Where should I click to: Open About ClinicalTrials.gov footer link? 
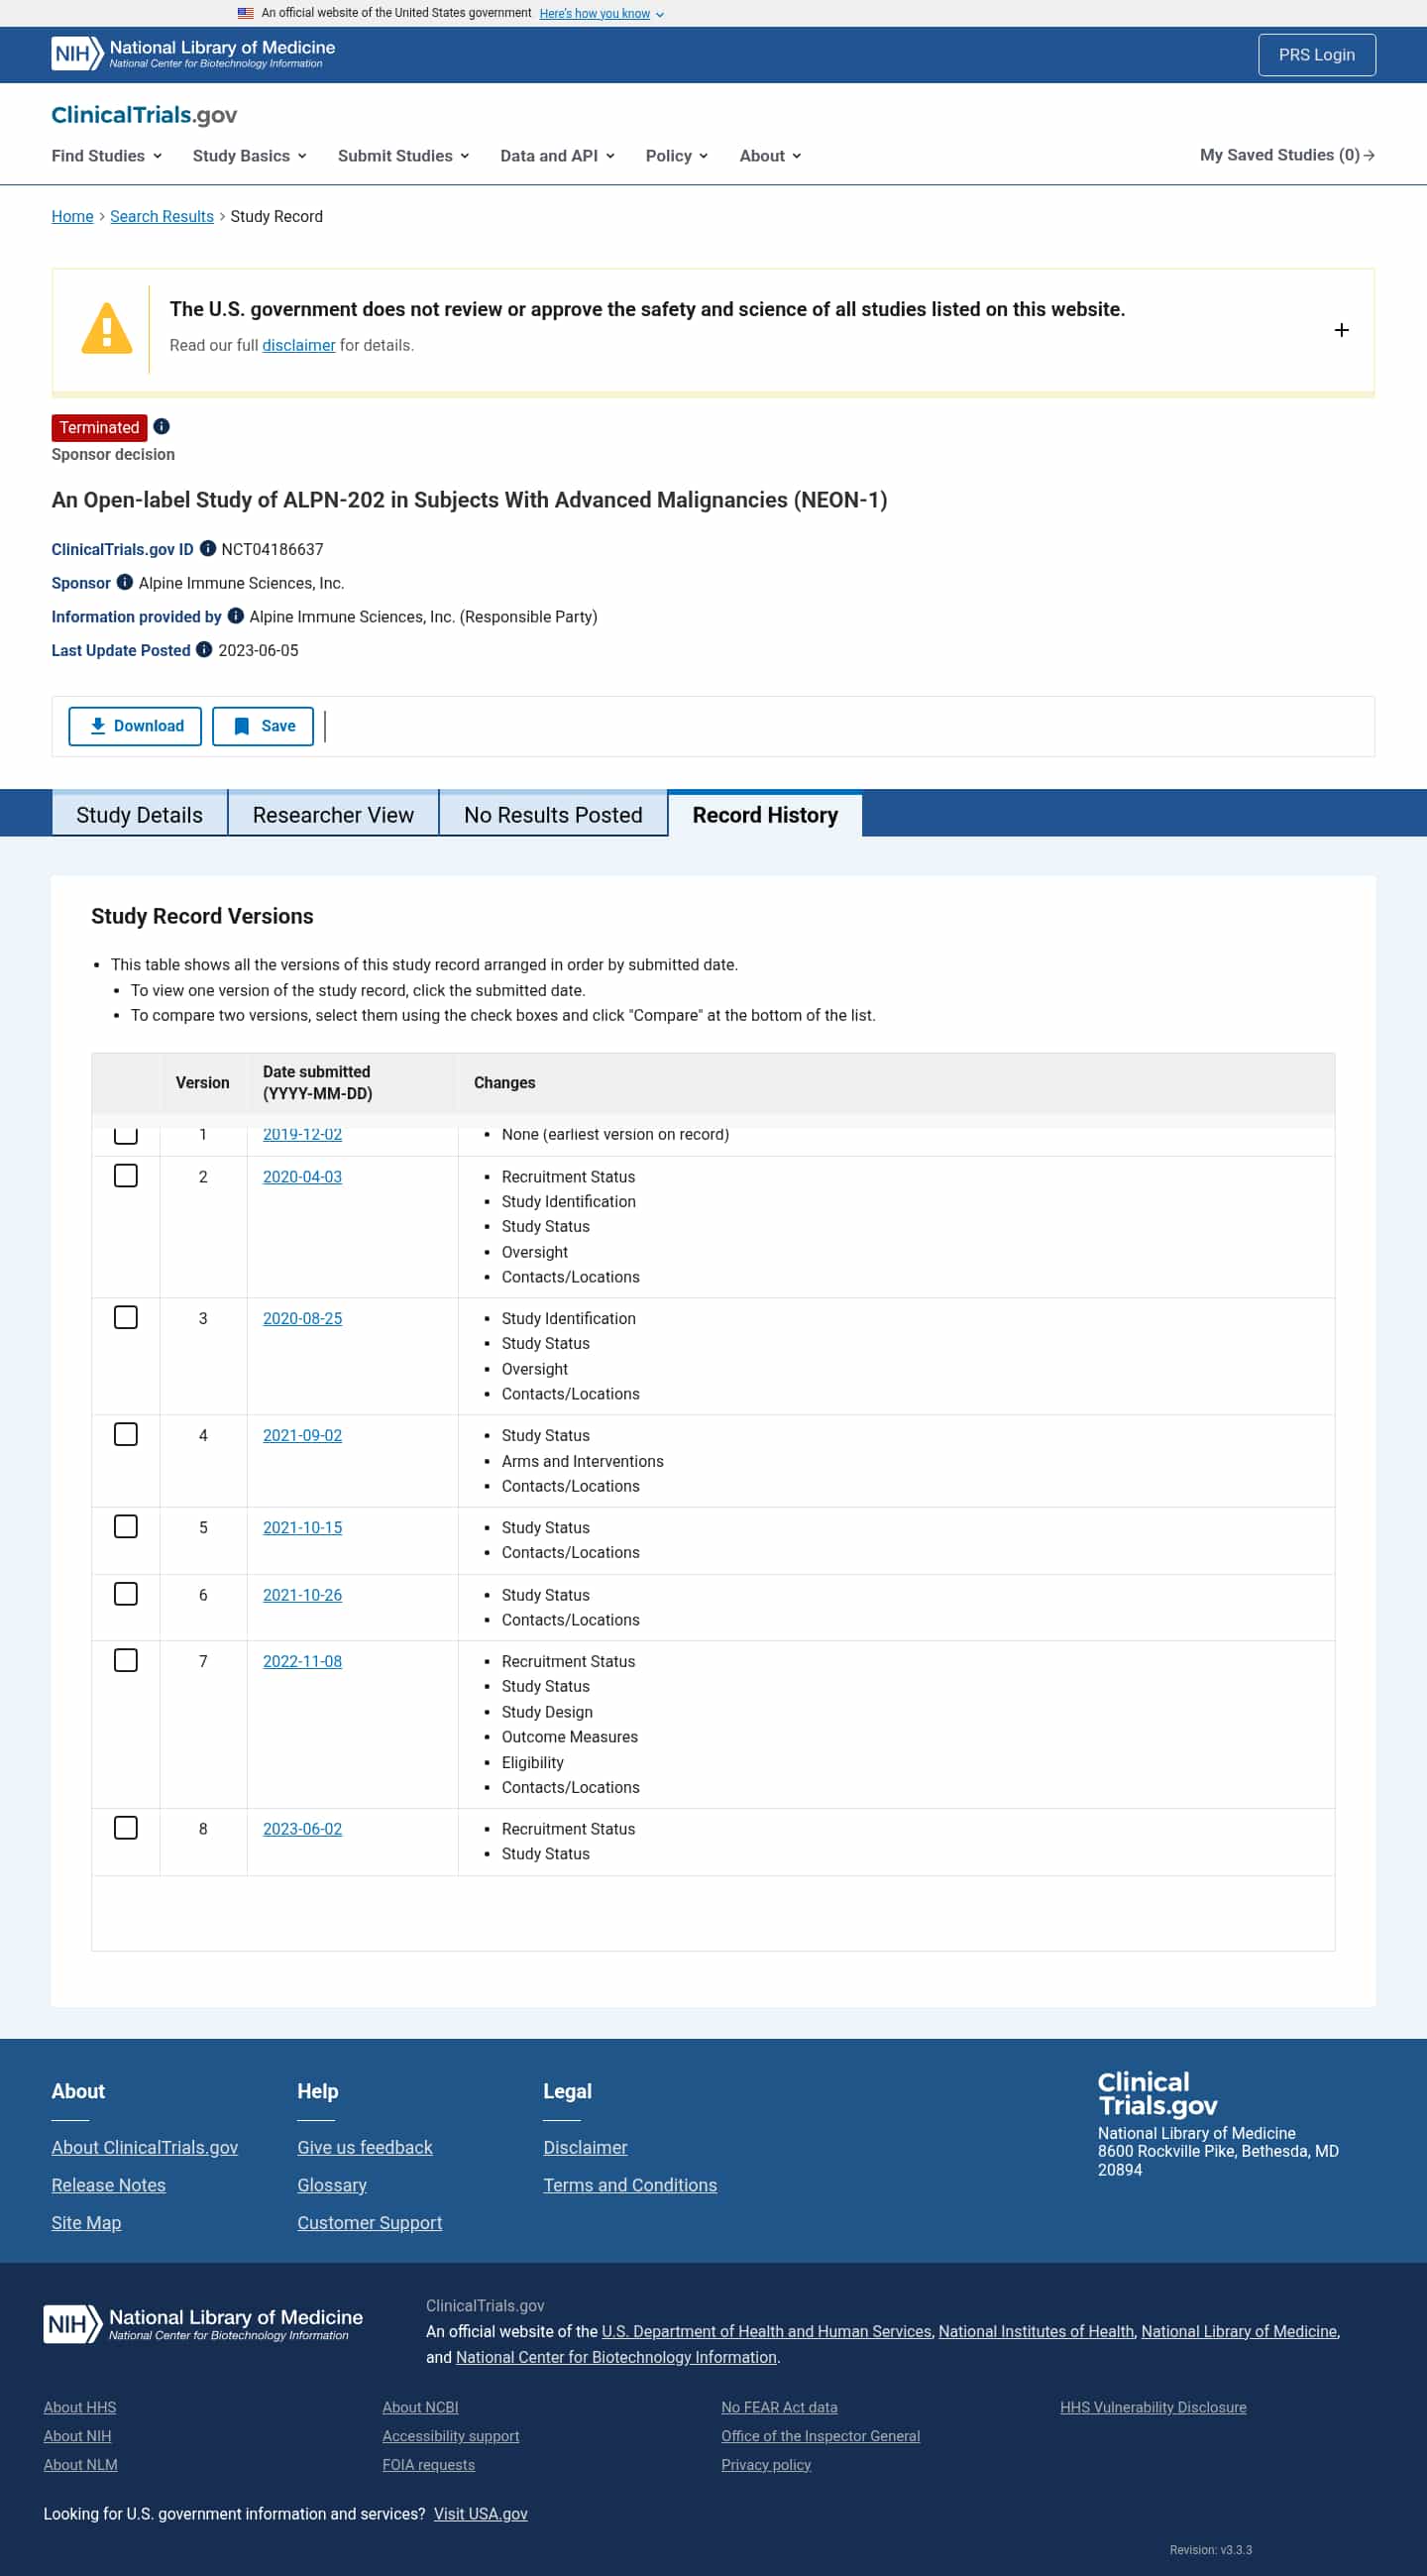[145, 2147]
